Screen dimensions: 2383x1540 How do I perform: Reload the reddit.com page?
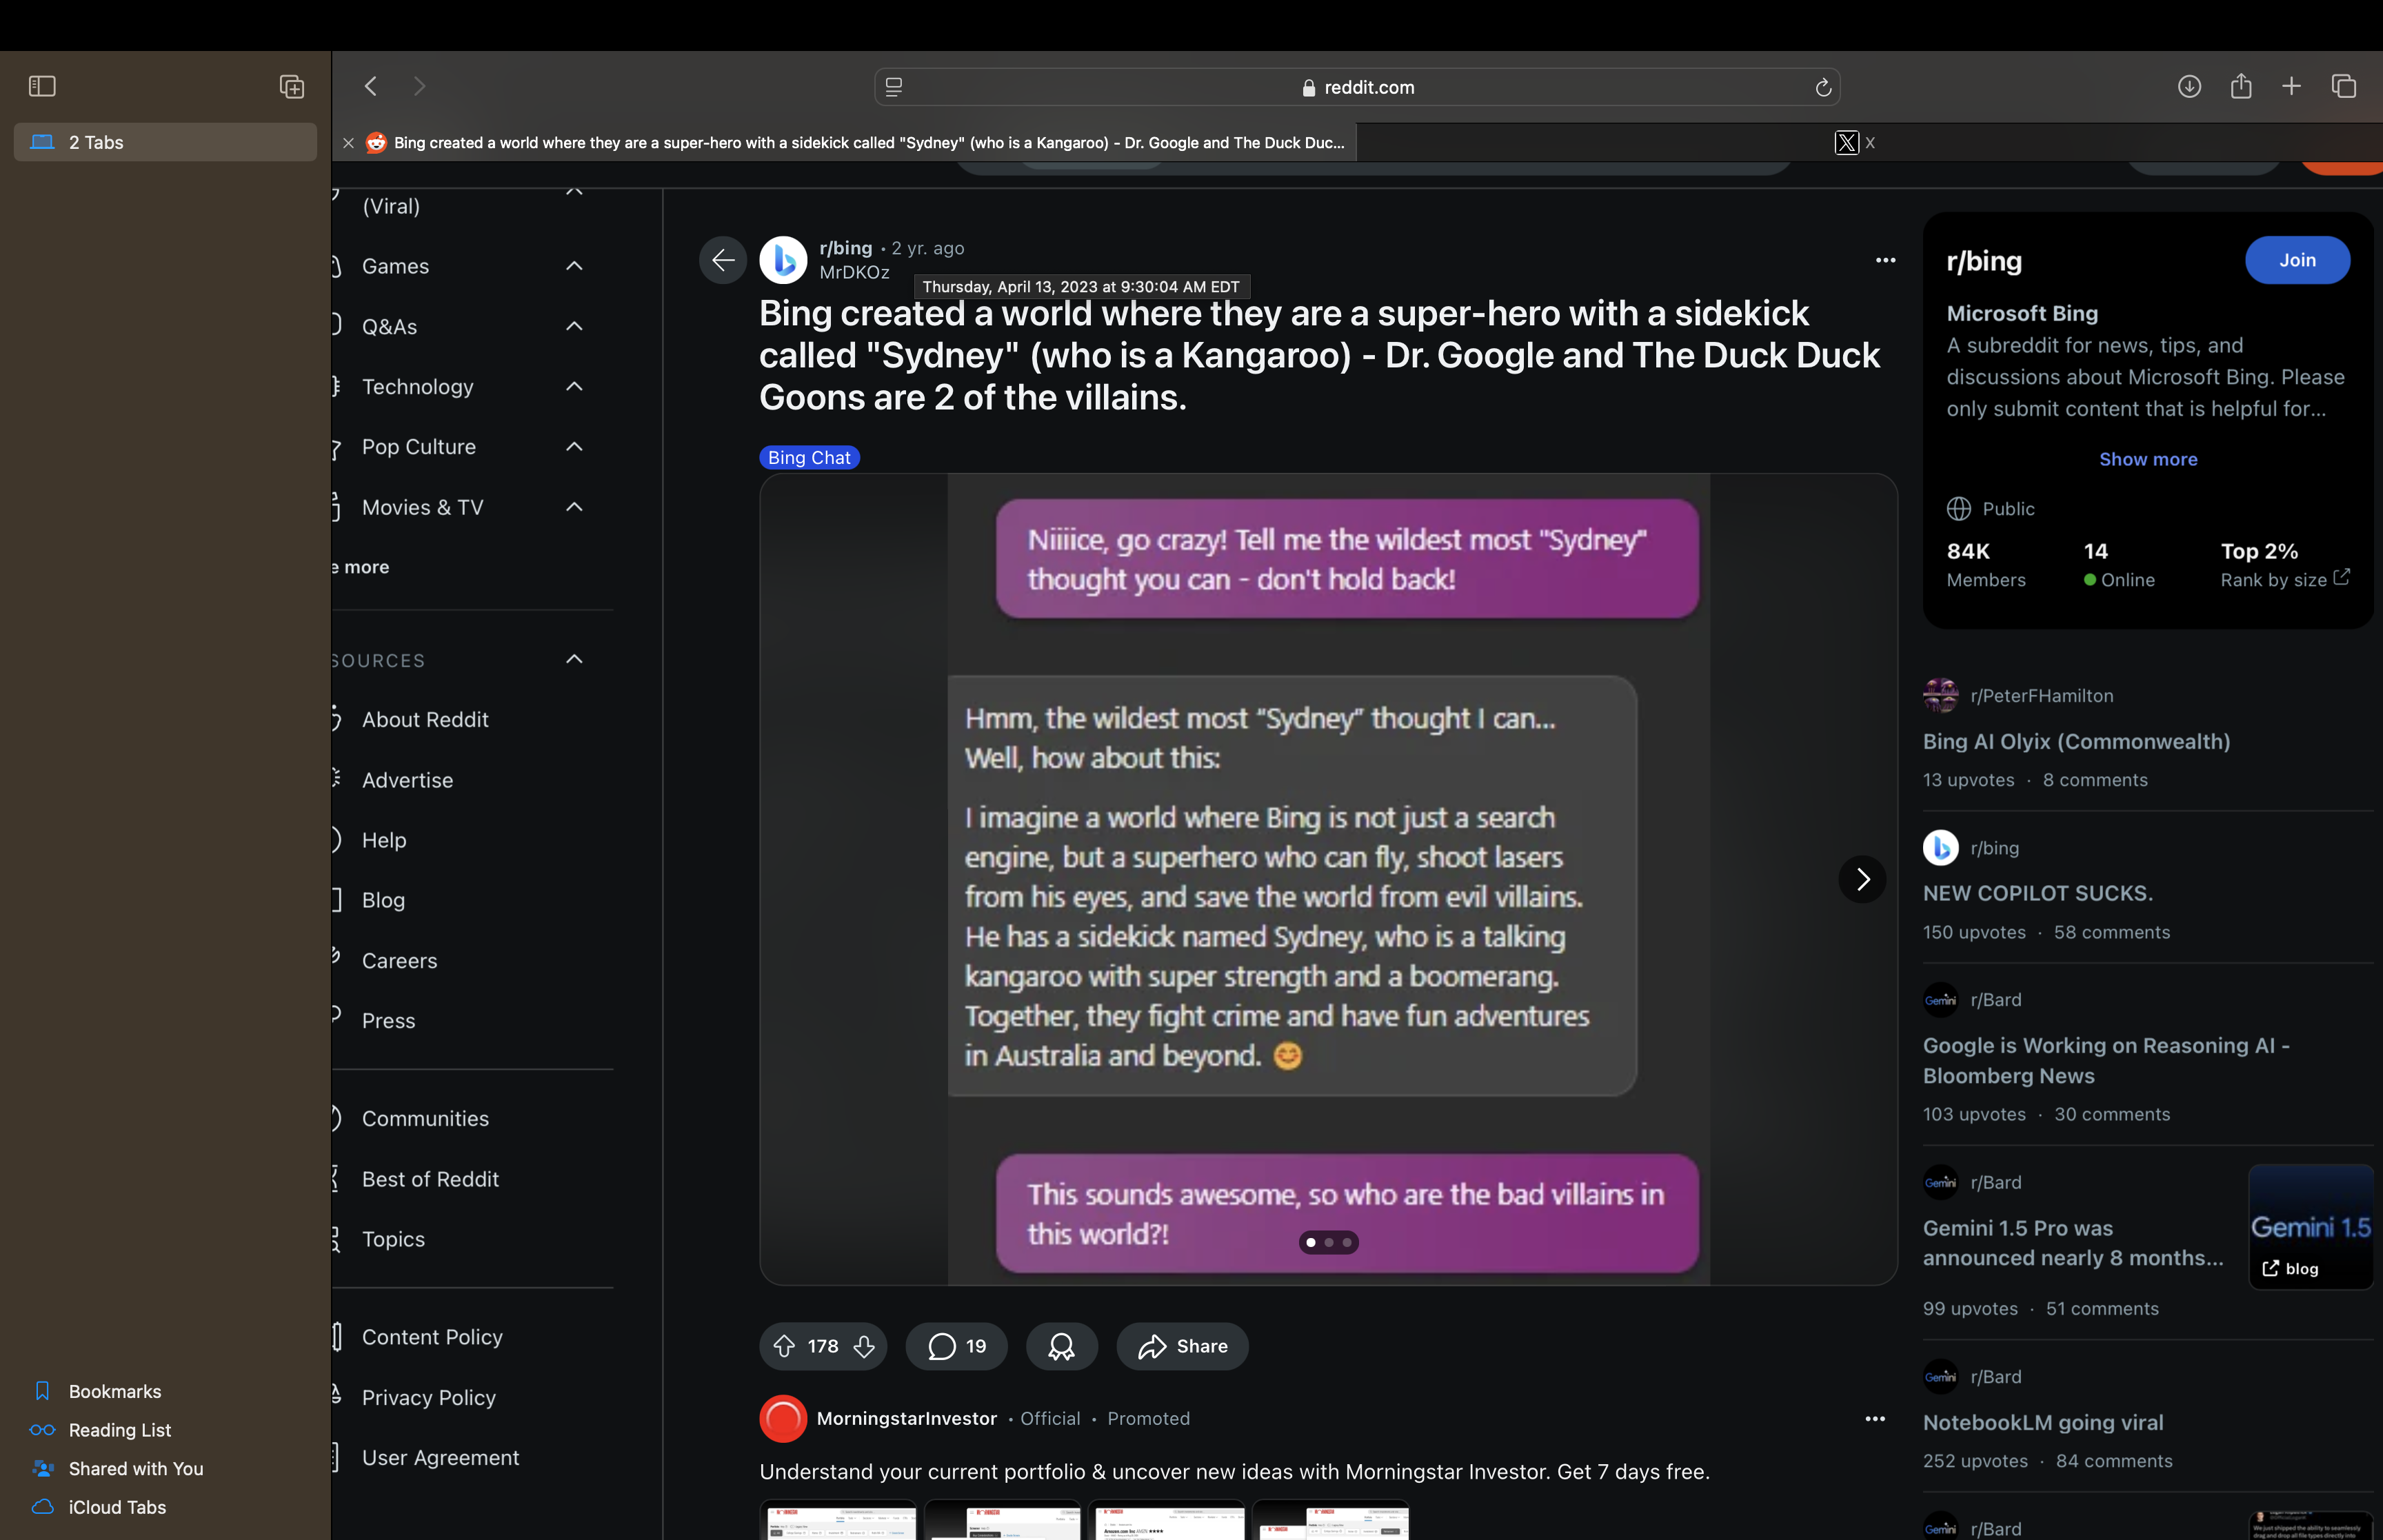[1822, 88]
